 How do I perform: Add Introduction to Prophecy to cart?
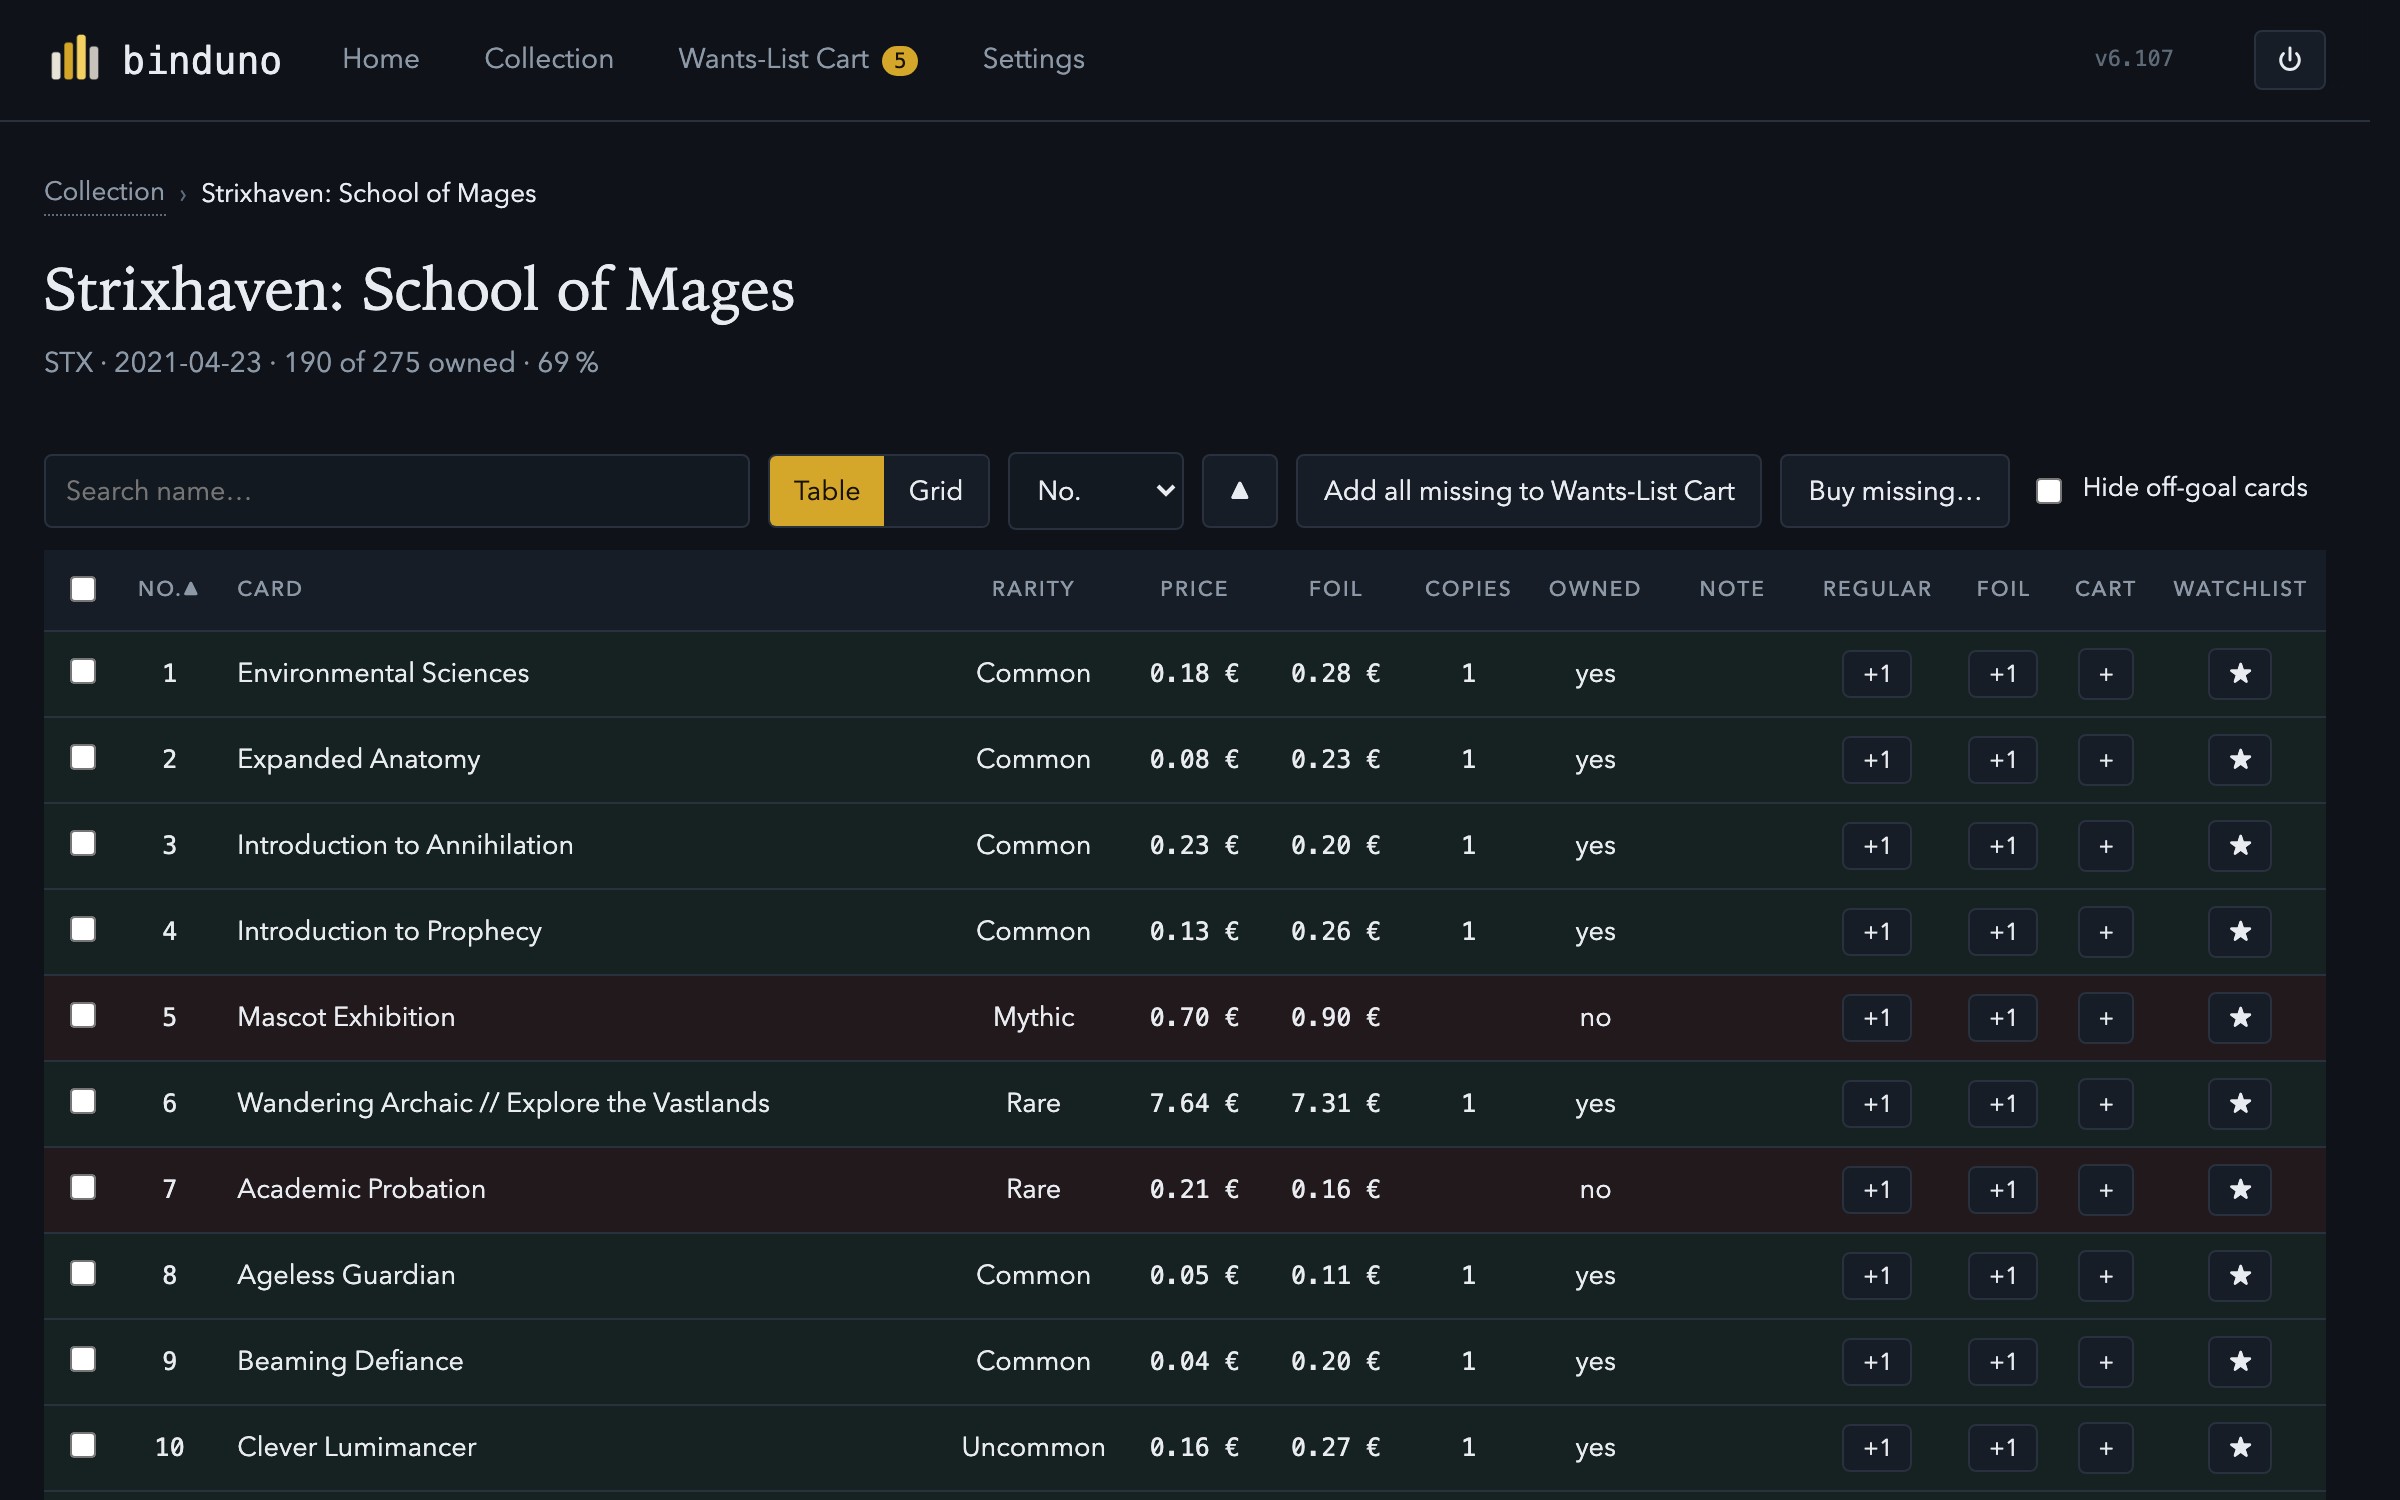[2105, 932]
